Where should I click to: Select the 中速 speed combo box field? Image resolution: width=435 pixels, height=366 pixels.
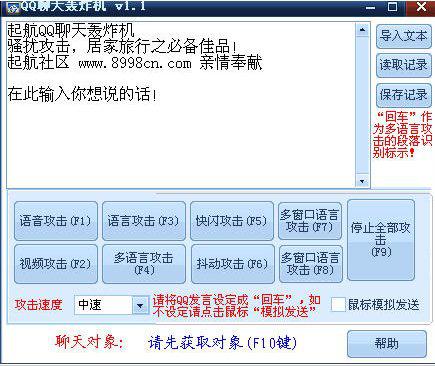coord(111,305)
